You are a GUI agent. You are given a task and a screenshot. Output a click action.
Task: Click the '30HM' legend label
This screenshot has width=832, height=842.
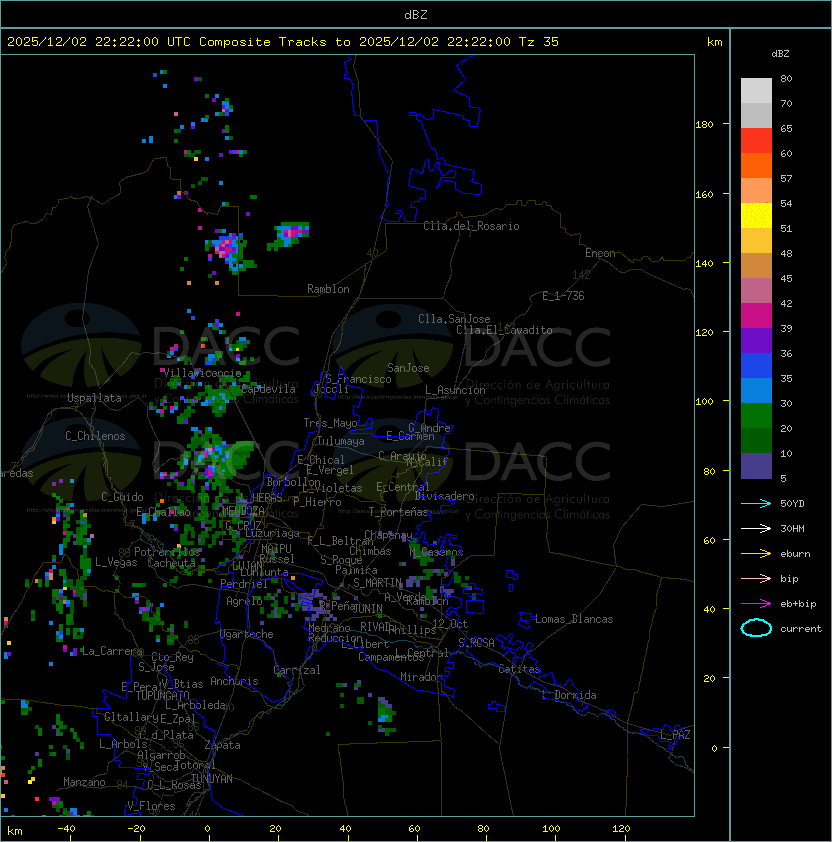click(792, 528)
